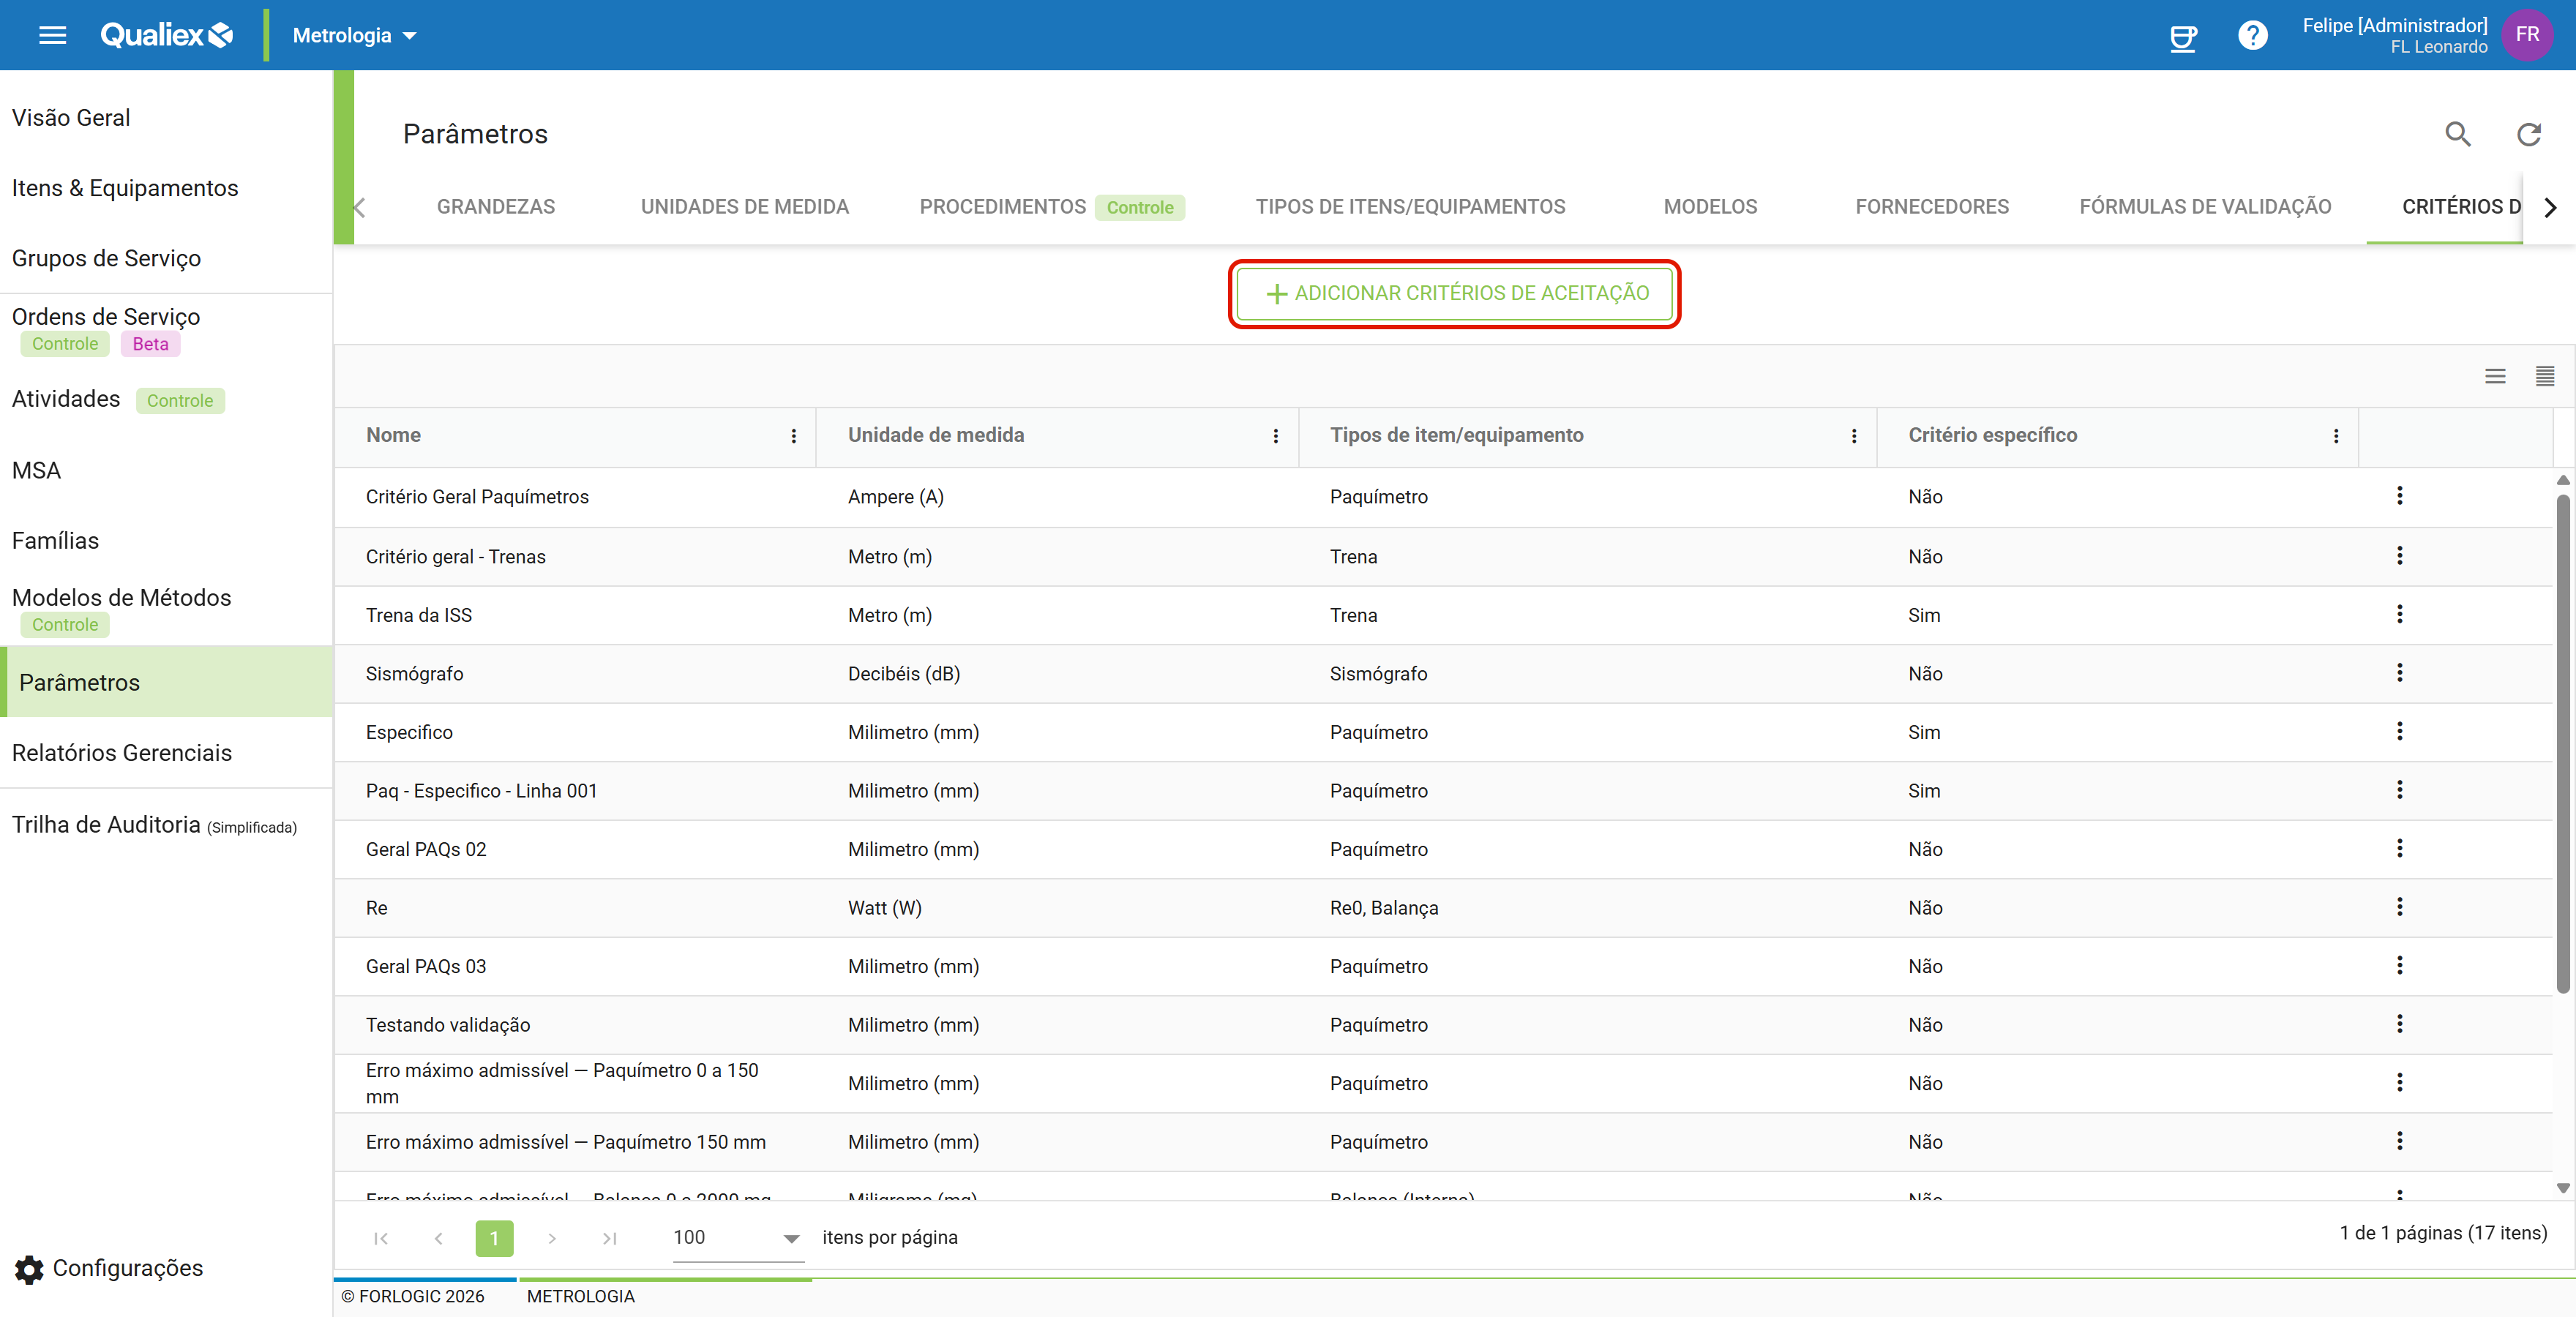Click the refresh icon in Parâmetros header
The width and height of the screenshot is (2576, 1317).
(x=2529, y=134)
